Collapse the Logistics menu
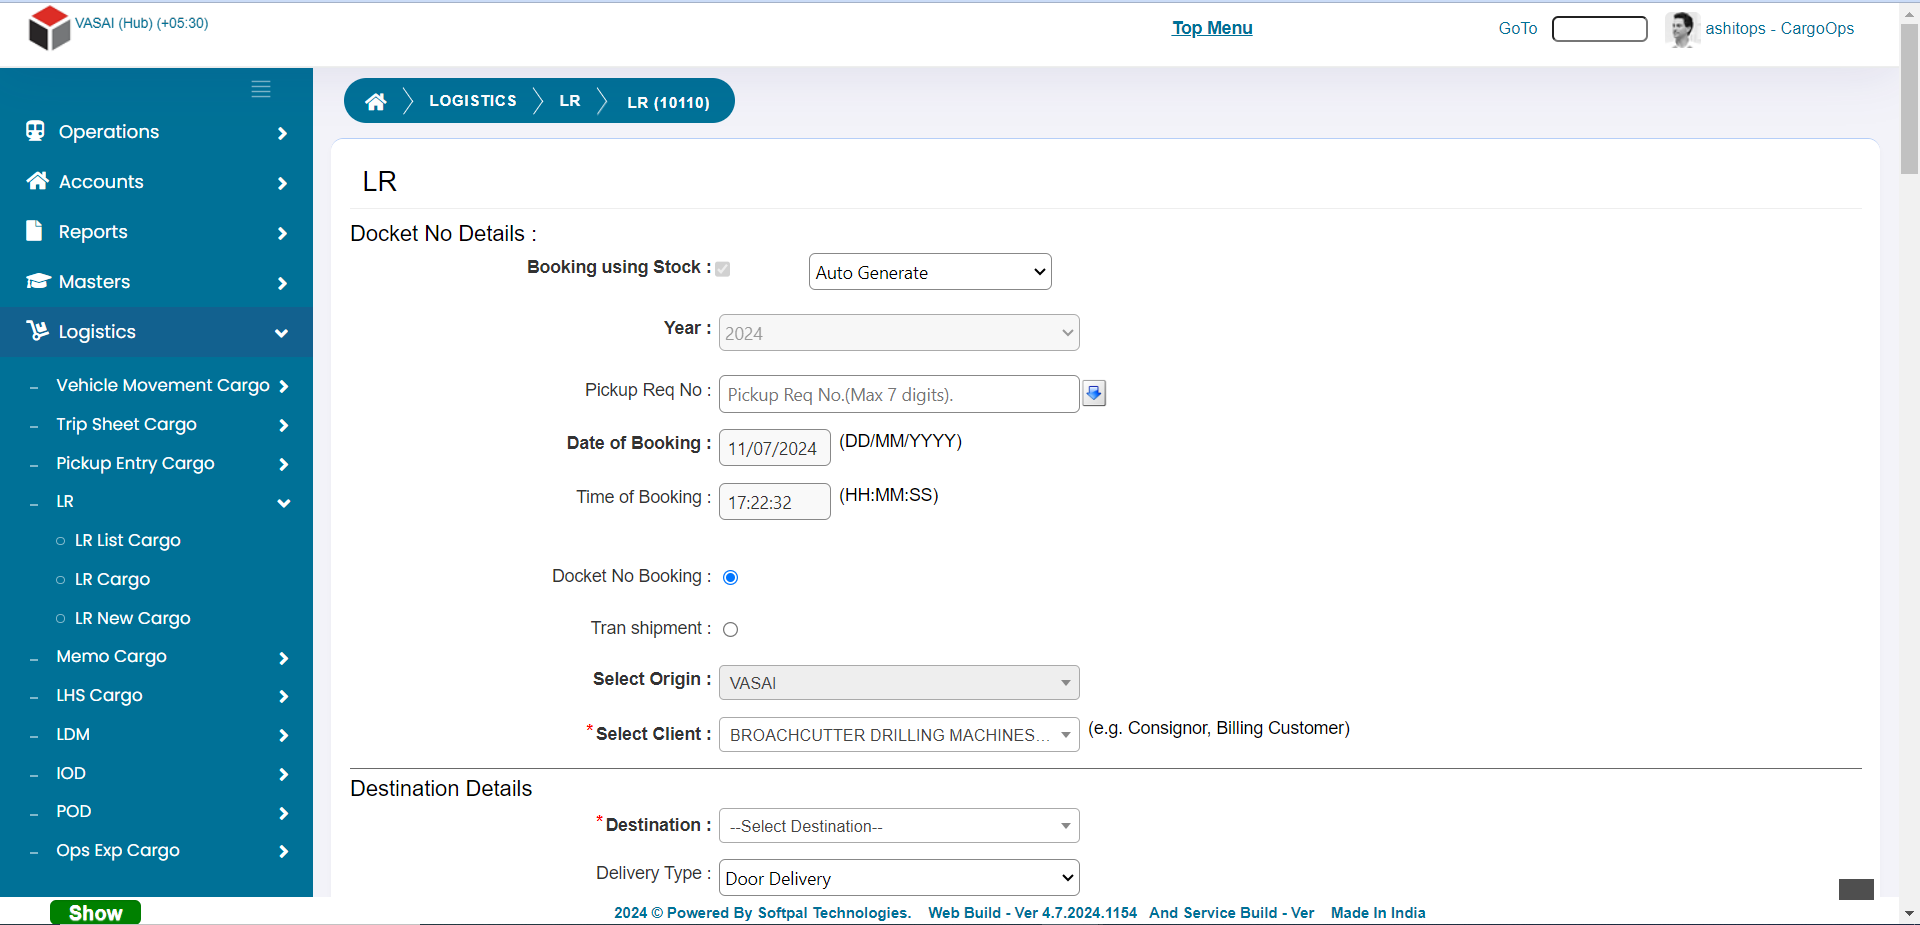 click(x=156, y=332)
